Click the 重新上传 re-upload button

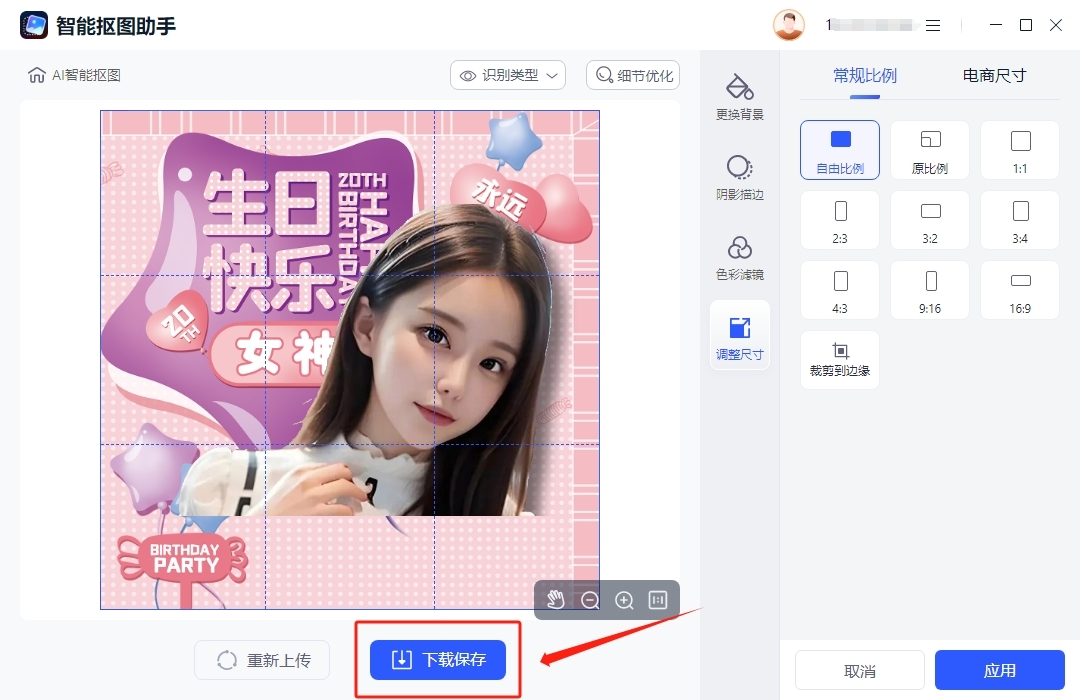click(x=262, y=660)
